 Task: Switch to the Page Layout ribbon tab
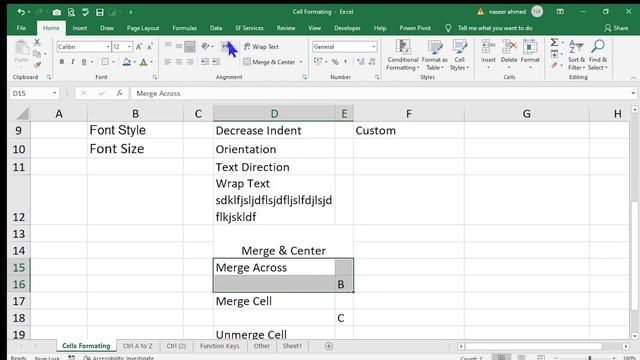click(x=143, y=28)
